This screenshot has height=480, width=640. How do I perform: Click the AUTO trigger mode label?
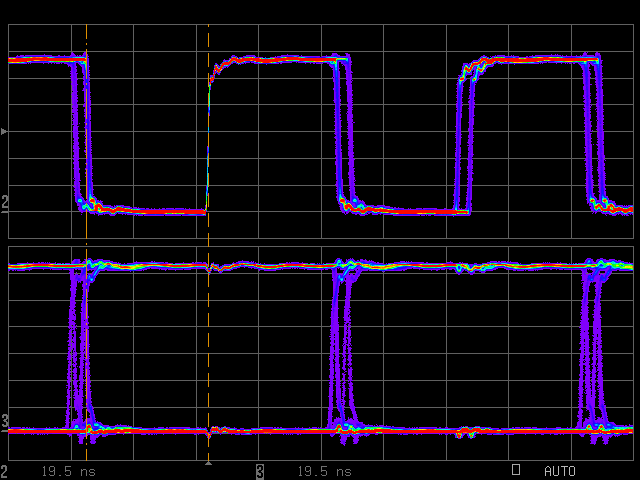pos(560,471)
